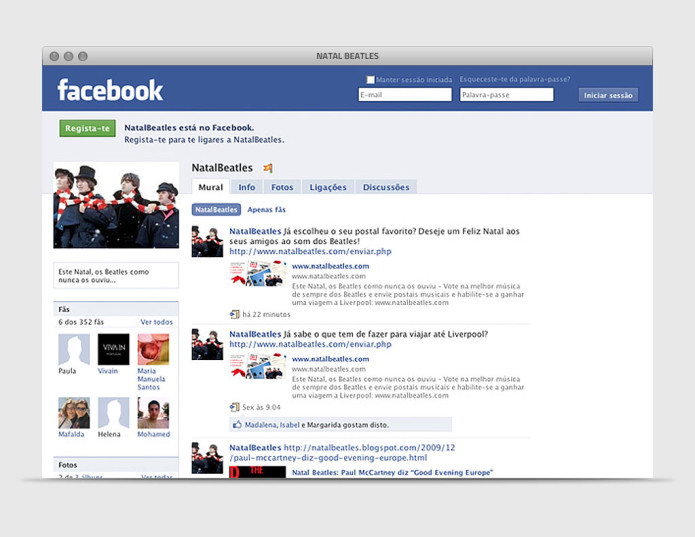This screenshot has width=695, height=537.
Task: Open the Fotos tab
Action: [x=282, y=187]
